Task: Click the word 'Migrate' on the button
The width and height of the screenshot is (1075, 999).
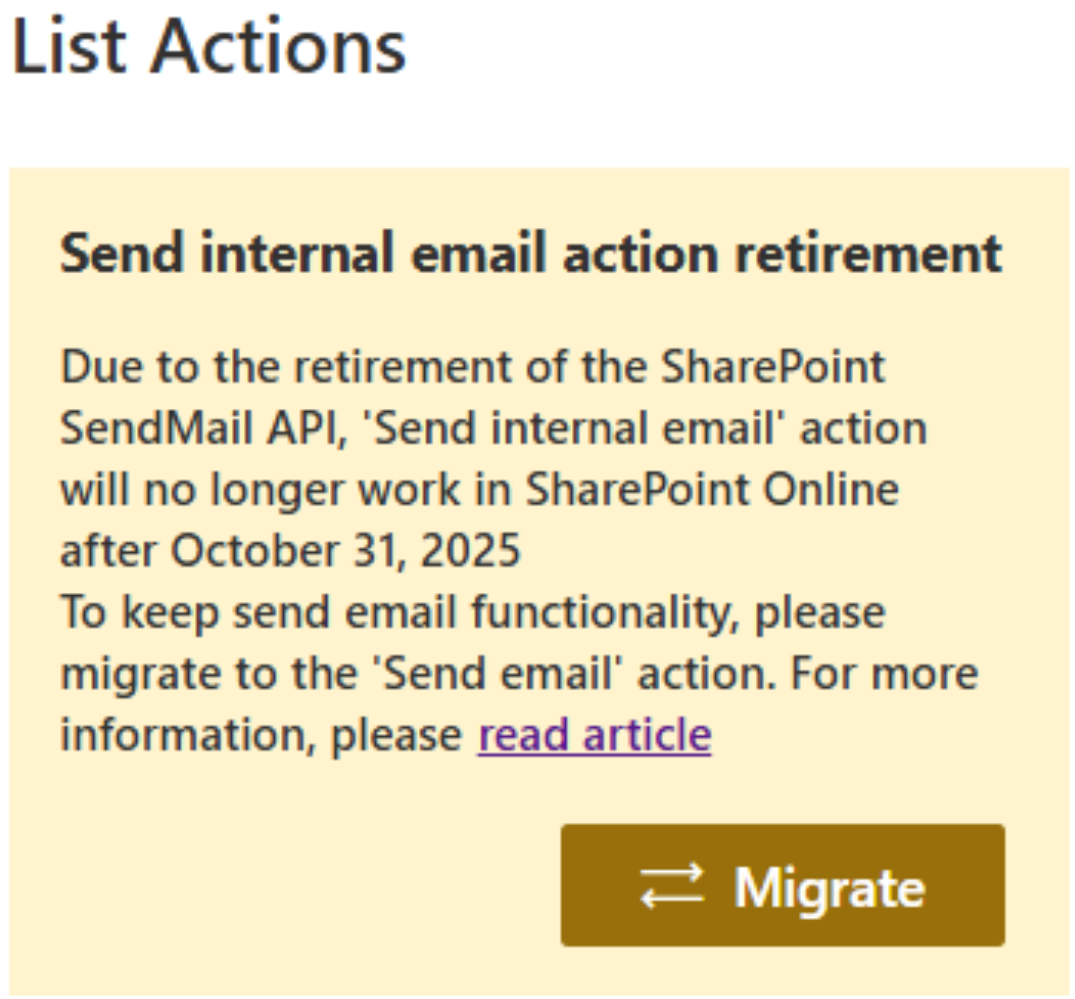Action: coord(830,889)
